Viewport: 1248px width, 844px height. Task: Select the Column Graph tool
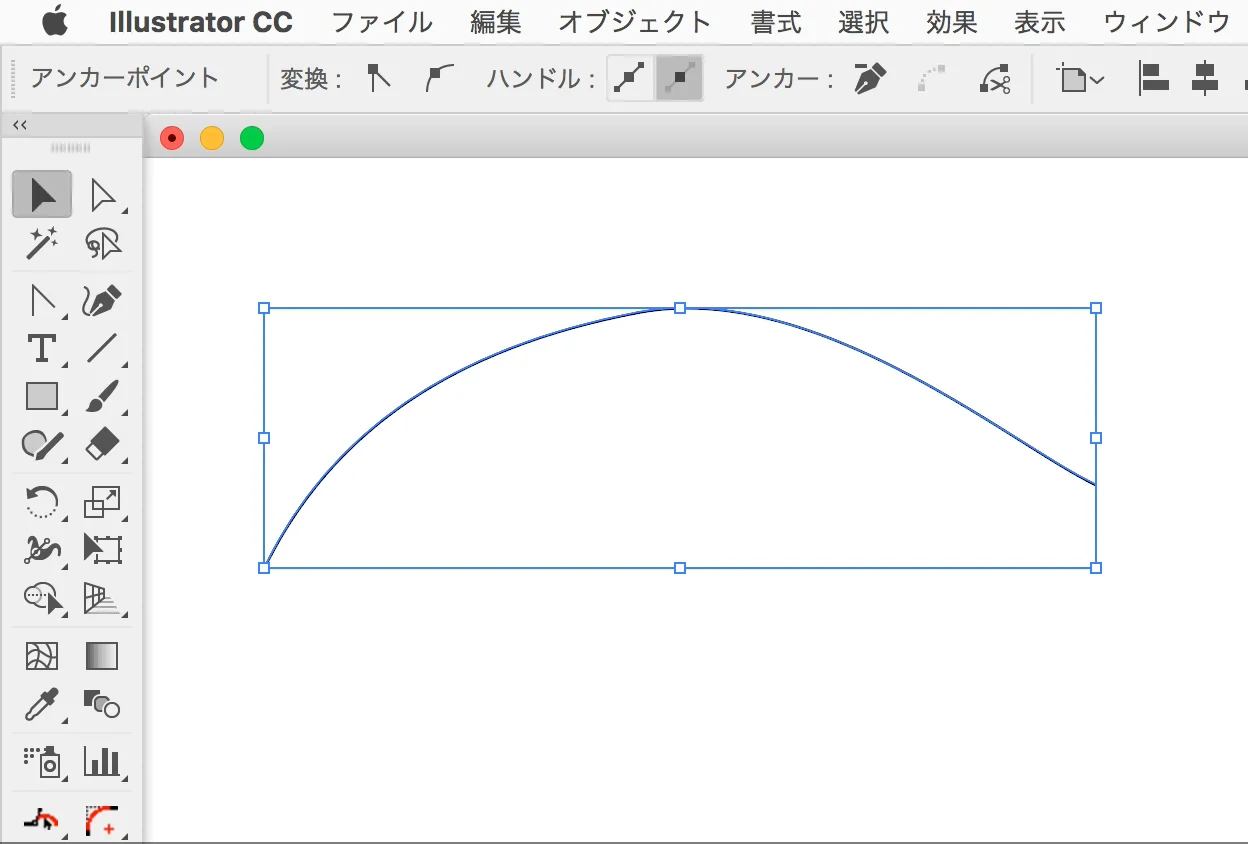click(103, 762)
